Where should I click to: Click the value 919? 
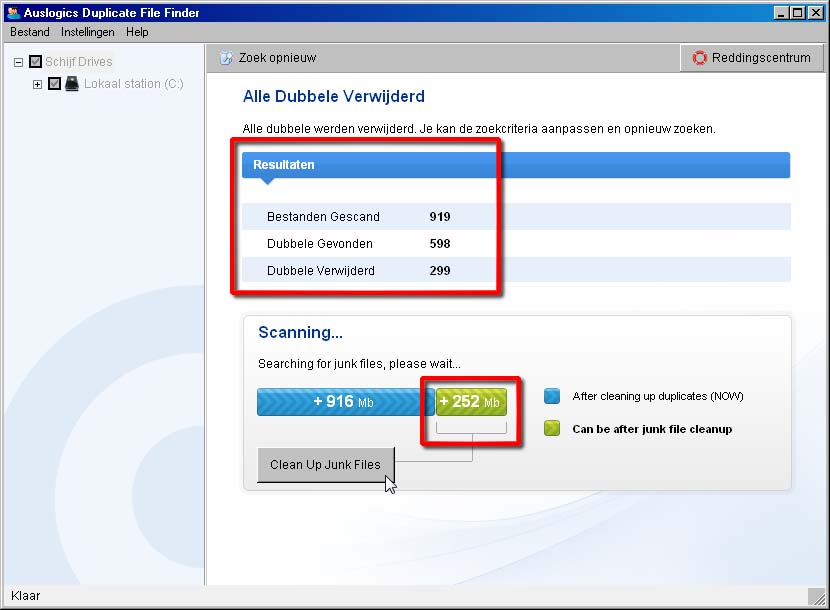coord(440,217)
